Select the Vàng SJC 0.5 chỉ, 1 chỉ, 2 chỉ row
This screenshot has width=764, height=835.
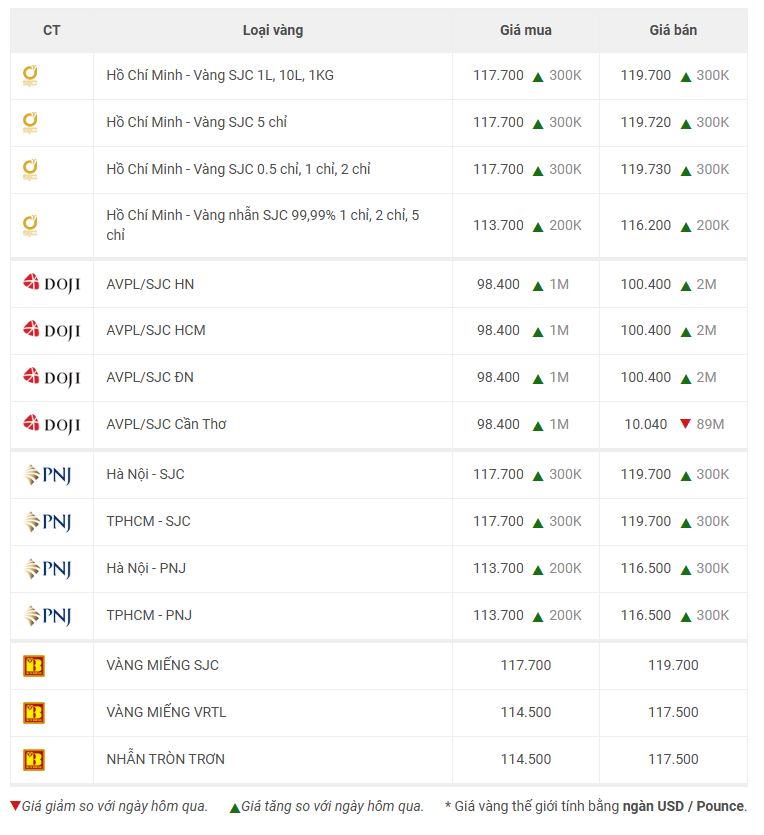238,169
